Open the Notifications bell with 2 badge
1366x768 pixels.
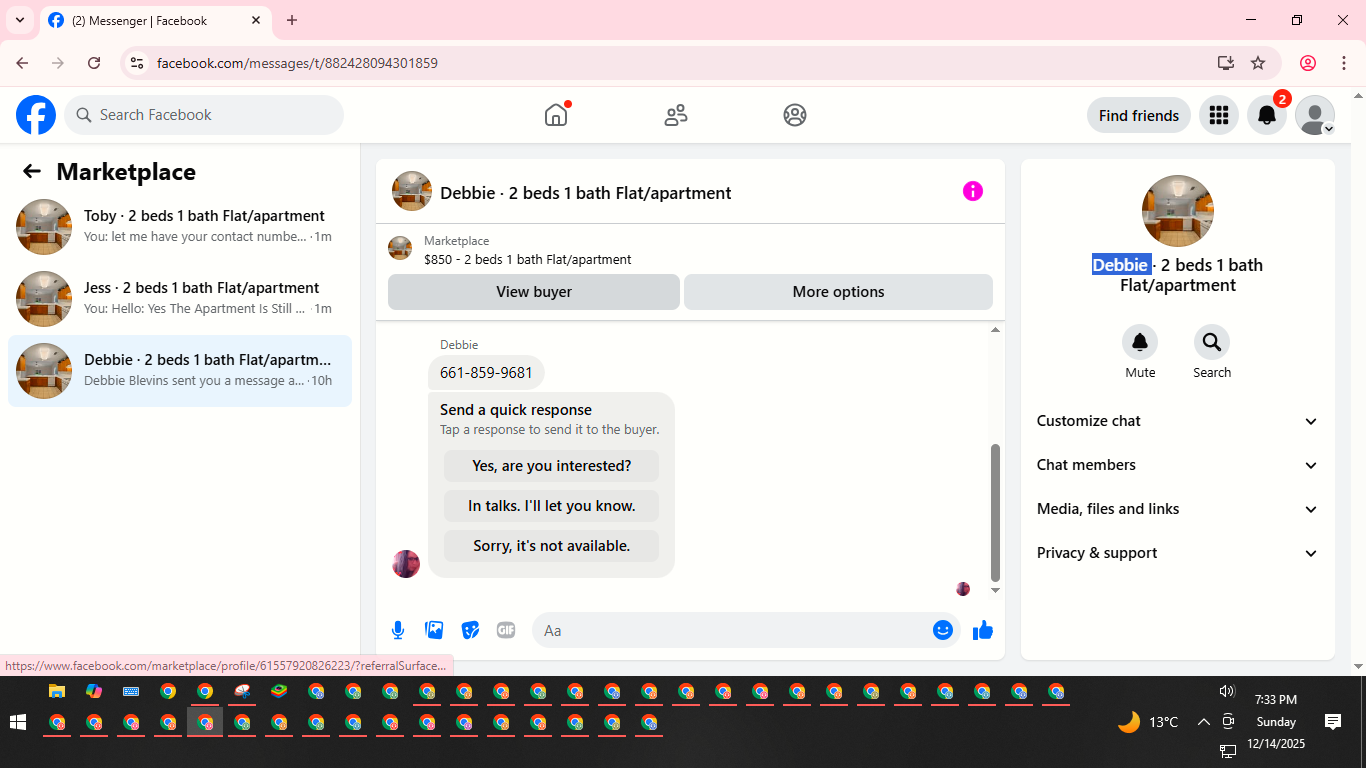click(x=1267, y=115)
